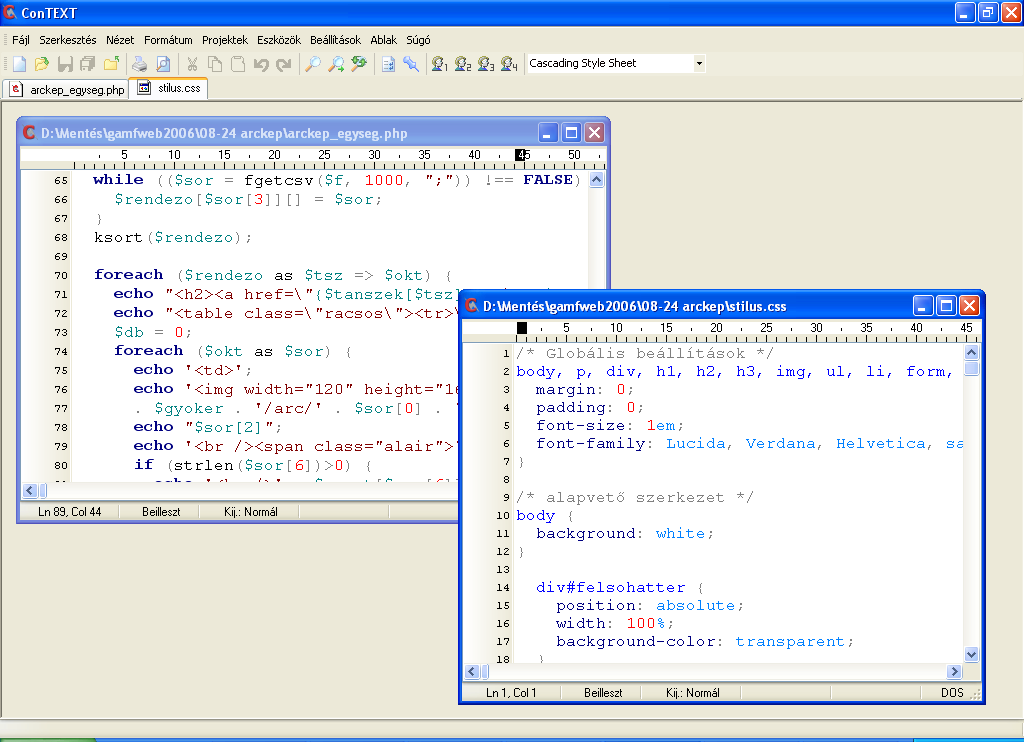
Task: Click 'Kij.: Normál' in the php status bar
Action: [x=251, y=511]
